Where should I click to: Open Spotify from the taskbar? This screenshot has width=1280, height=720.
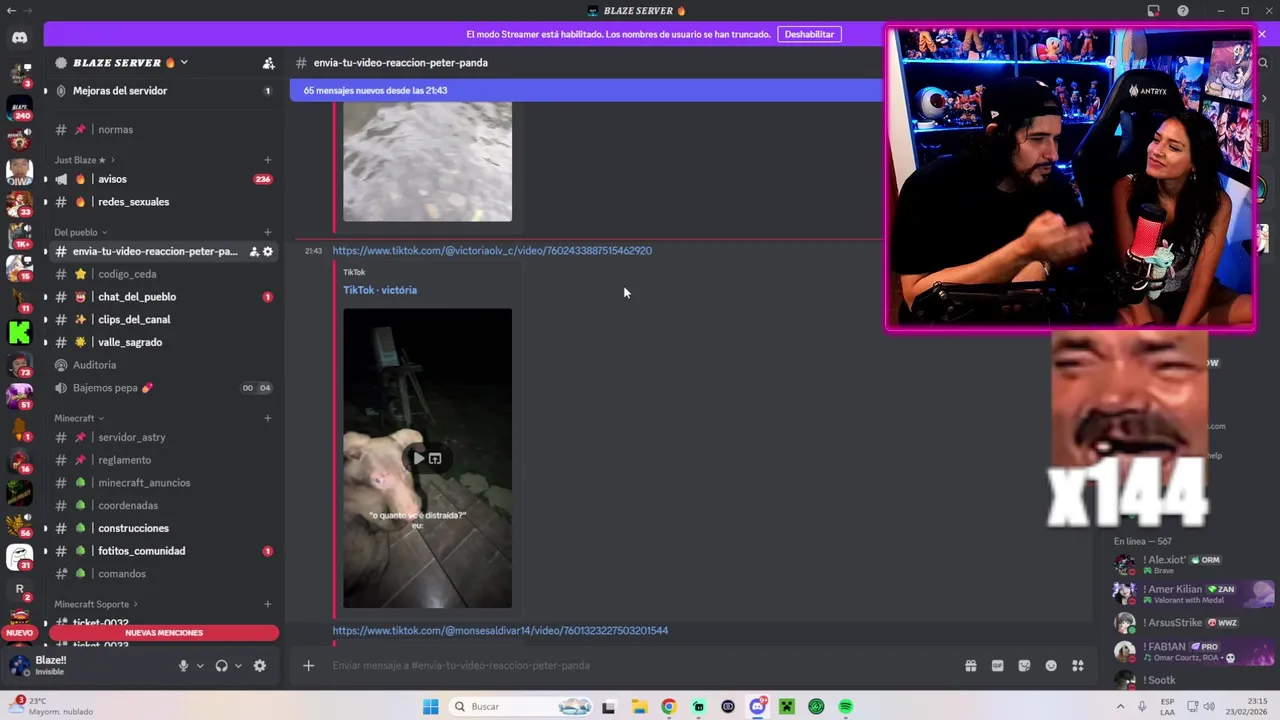846,707
